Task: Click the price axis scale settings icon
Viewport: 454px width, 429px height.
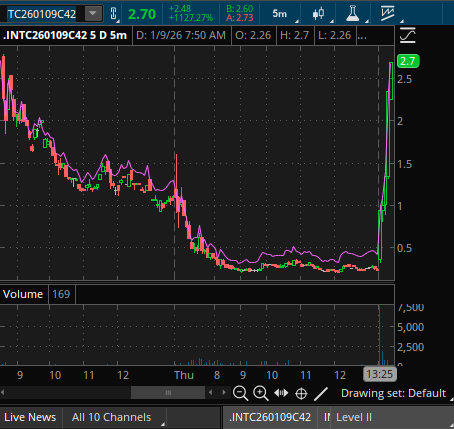Action: 408,35
